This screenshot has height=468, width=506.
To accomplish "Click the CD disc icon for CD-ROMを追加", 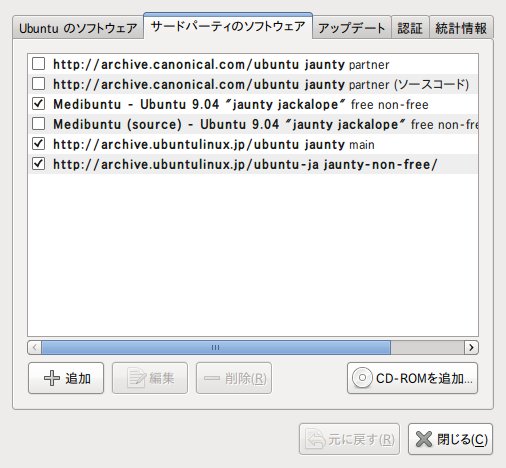I will click(362, 378).
